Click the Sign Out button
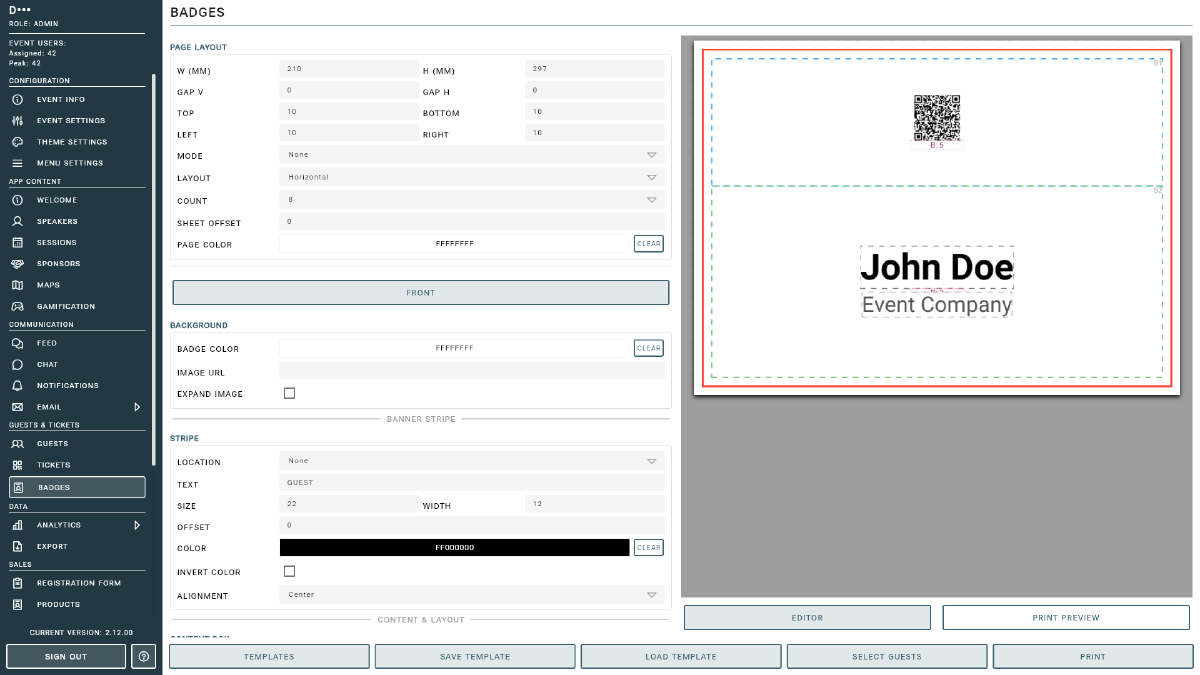Viewport: 1200px width, 675px height. point(66,657)
